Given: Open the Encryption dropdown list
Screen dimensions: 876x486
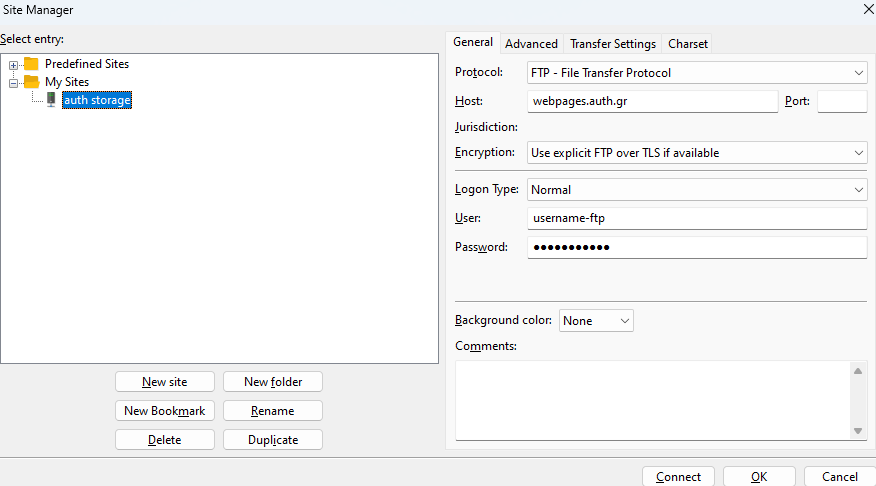Looking at the screenshot, I should tap(696, 153).
